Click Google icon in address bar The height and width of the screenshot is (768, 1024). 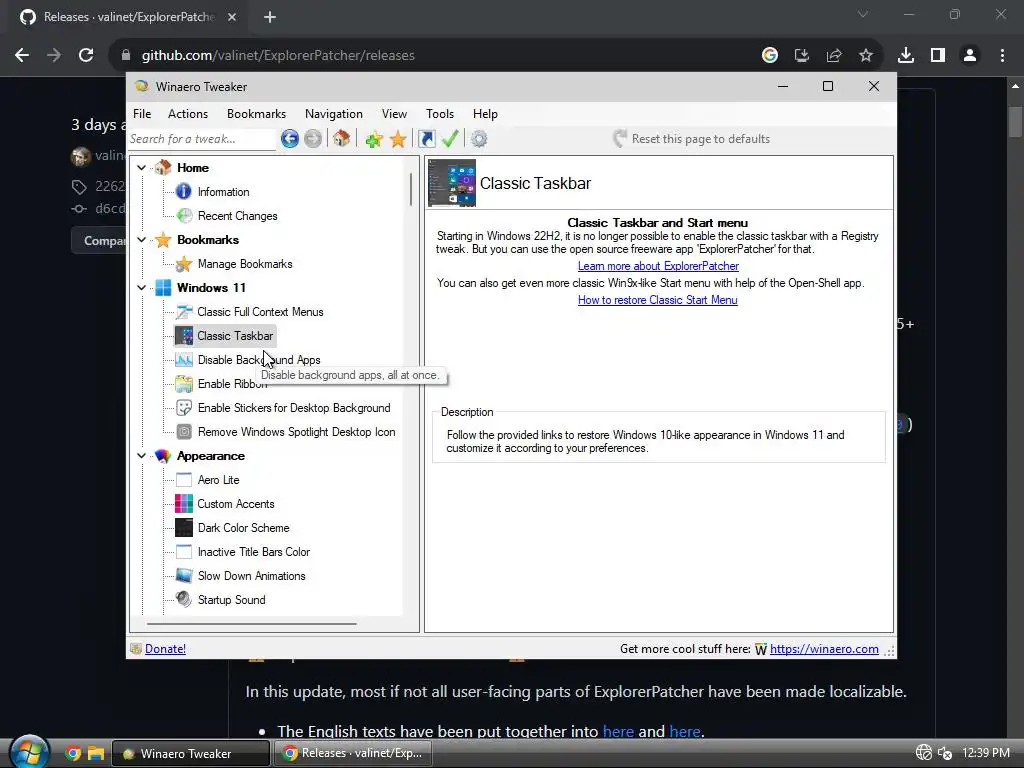tap(770, 56)
